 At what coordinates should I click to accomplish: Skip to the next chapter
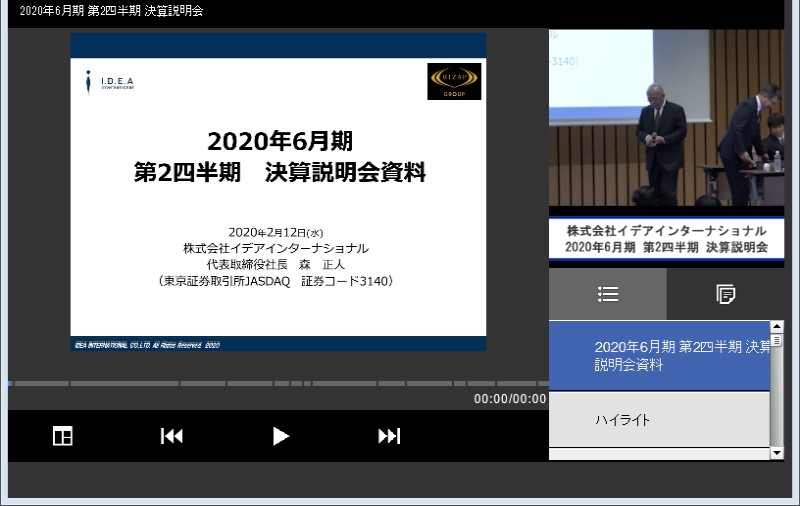coord(389,436)
